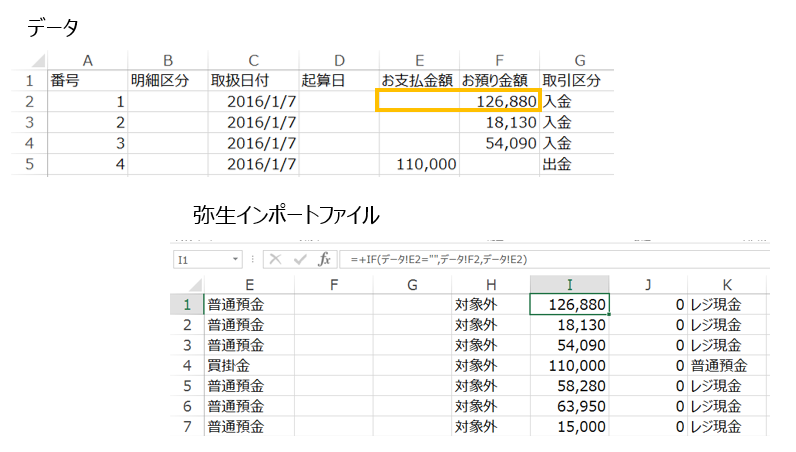Click the cancel X icon in formula bar

(276, 260)
